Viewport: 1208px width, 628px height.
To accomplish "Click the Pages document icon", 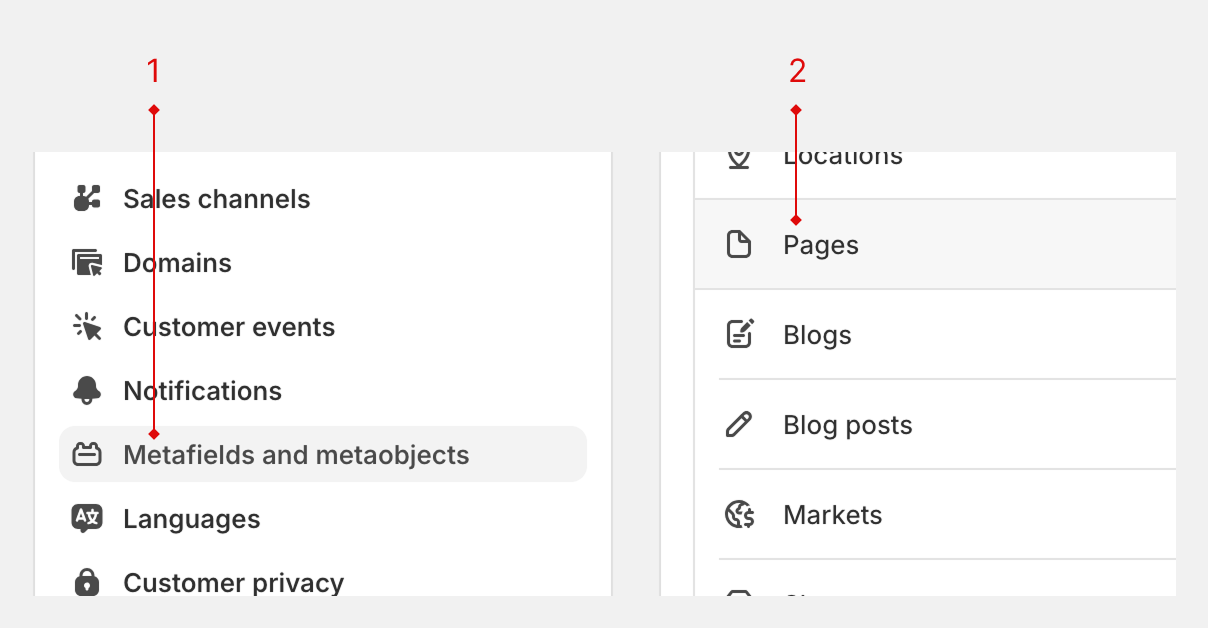I will coord(739,245).
